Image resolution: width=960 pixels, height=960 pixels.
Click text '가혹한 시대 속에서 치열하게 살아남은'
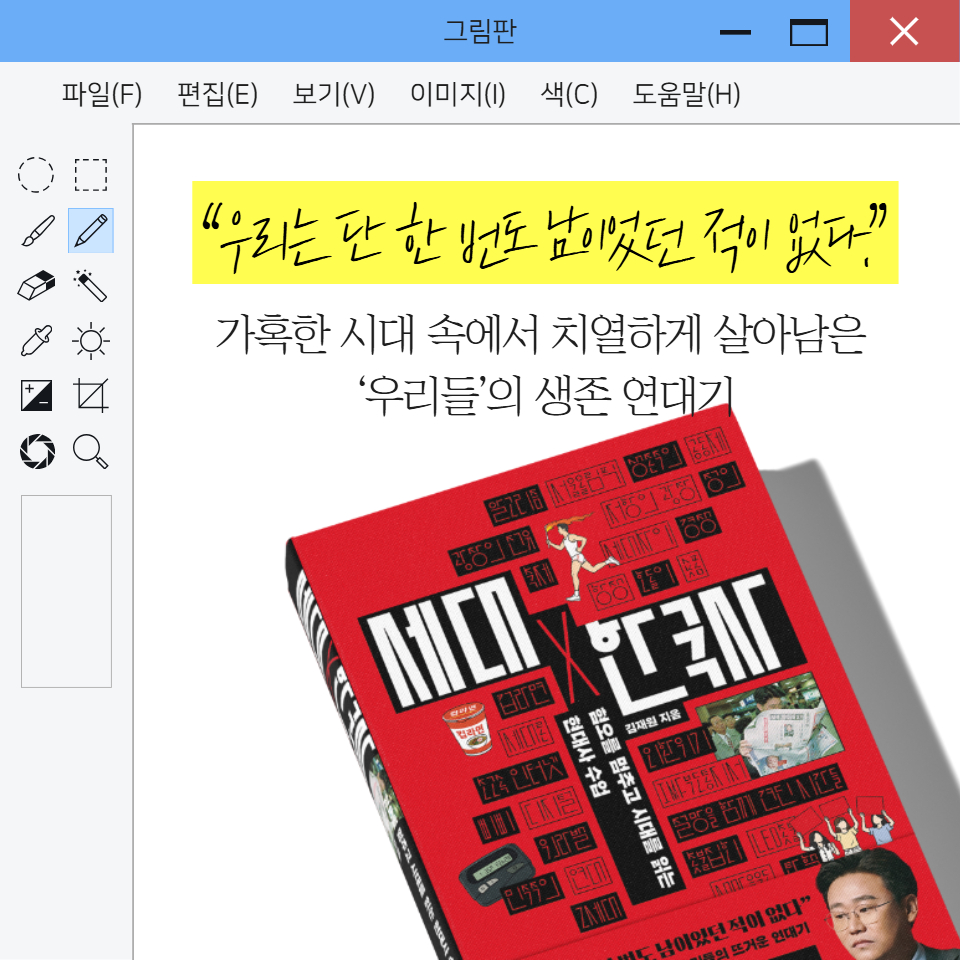click(x=541, y=335)
